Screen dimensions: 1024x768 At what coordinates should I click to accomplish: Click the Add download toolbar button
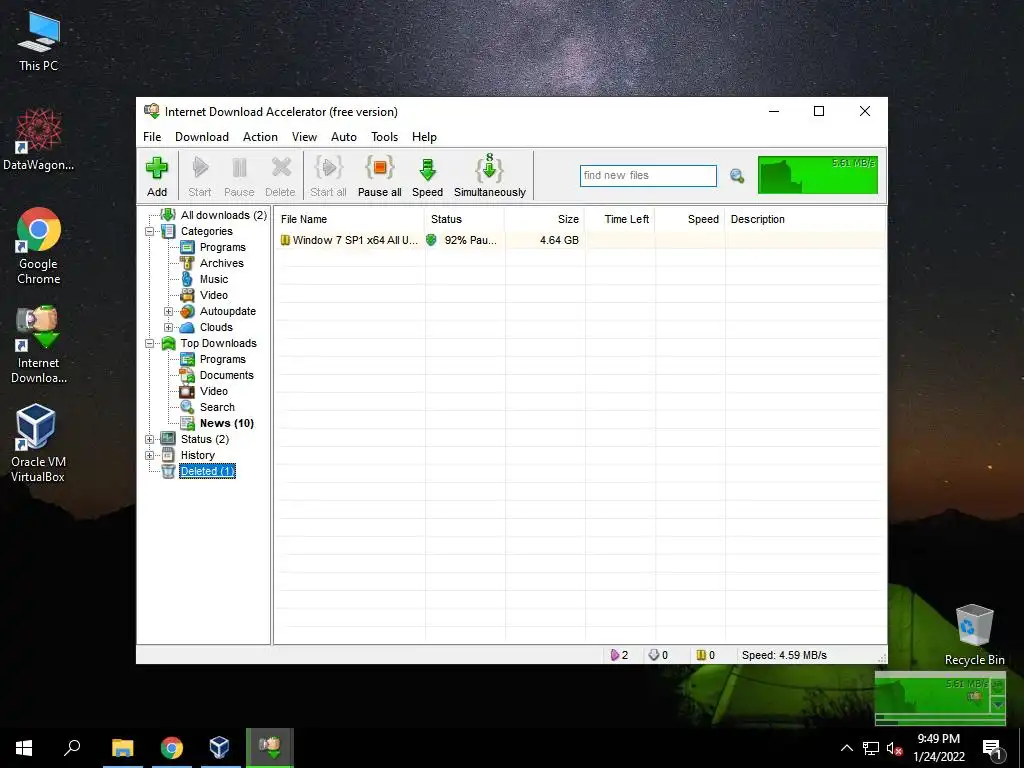point(157,176)
